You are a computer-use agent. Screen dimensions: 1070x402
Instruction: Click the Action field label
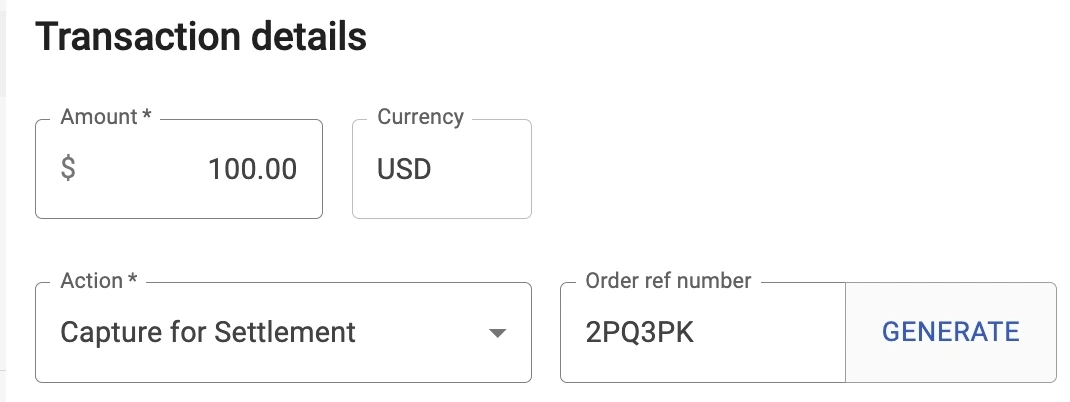tap(98, 281)
